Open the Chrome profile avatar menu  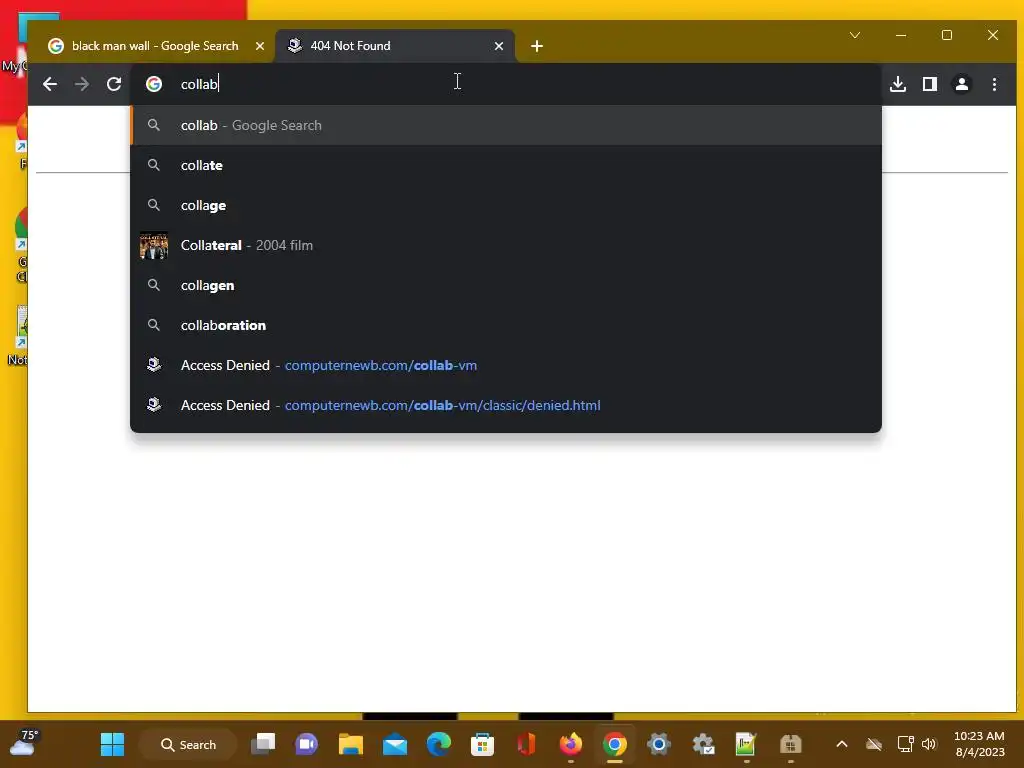[962, 84]
